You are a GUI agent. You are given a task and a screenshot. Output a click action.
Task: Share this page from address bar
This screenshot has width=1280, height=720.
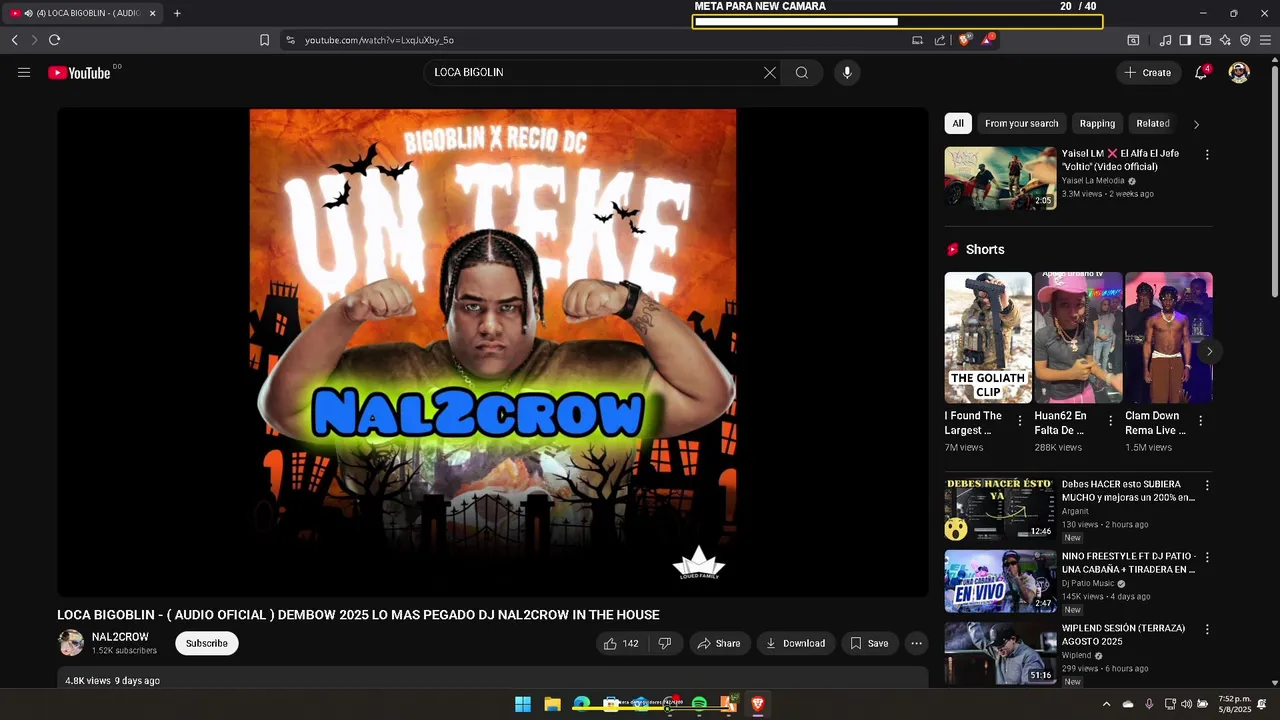pyautogui.click(x=940, y=40)
